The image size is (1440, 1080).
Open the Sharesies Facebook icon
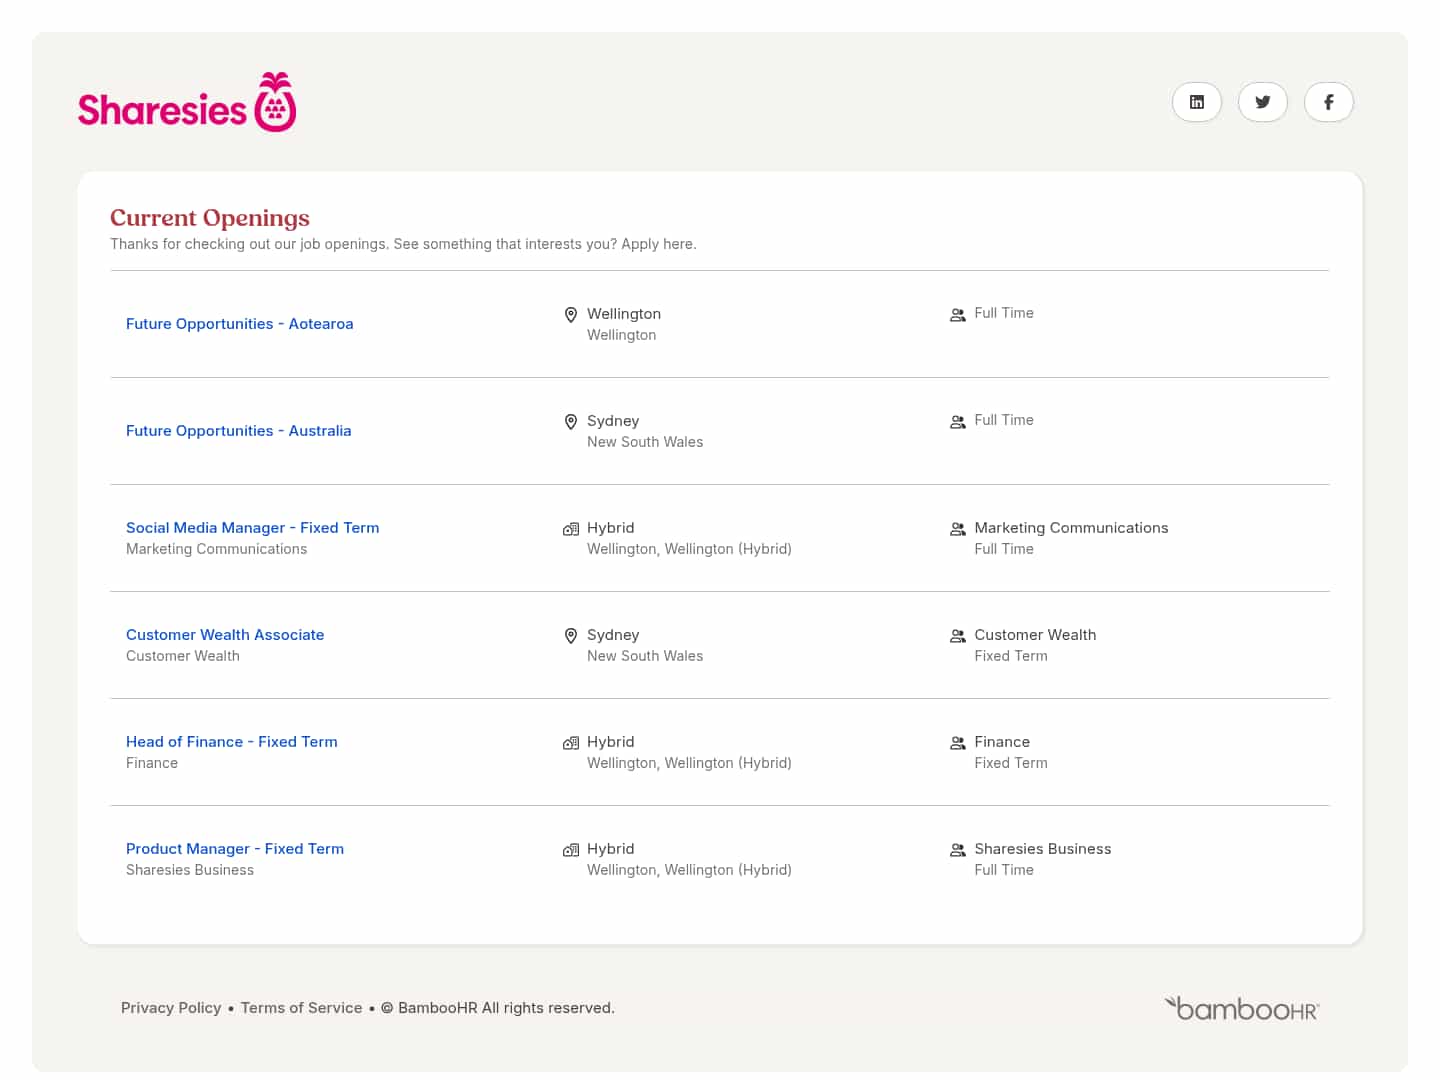1328,102
